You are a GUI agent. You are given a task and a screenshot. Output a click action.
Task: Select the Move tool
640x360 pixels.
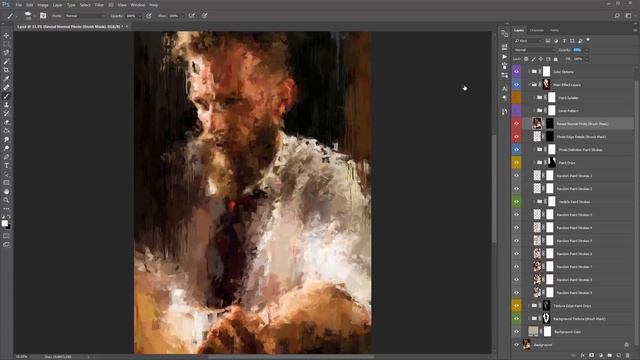tap(6, 36)
